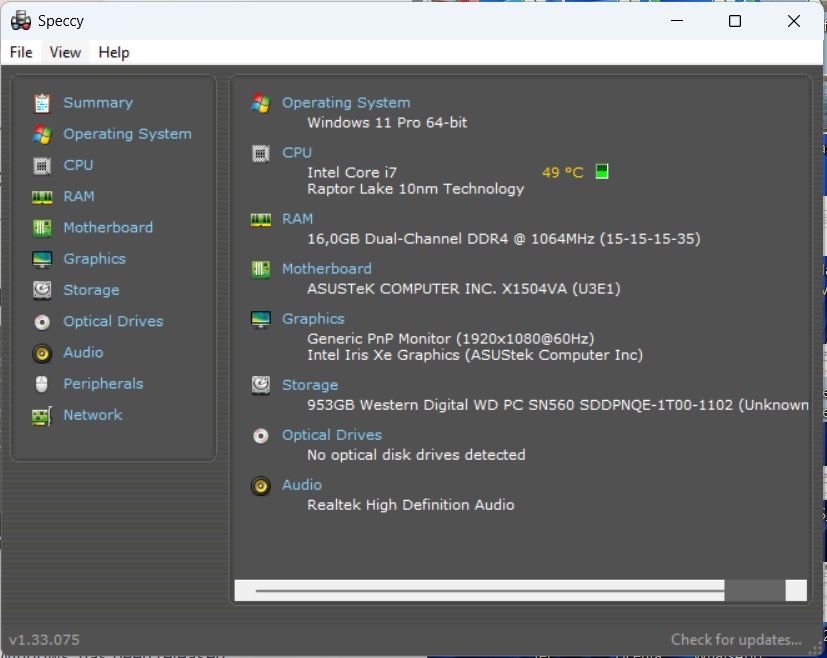
Task: Select Summary in the sidebar
Action: point(98,103)
